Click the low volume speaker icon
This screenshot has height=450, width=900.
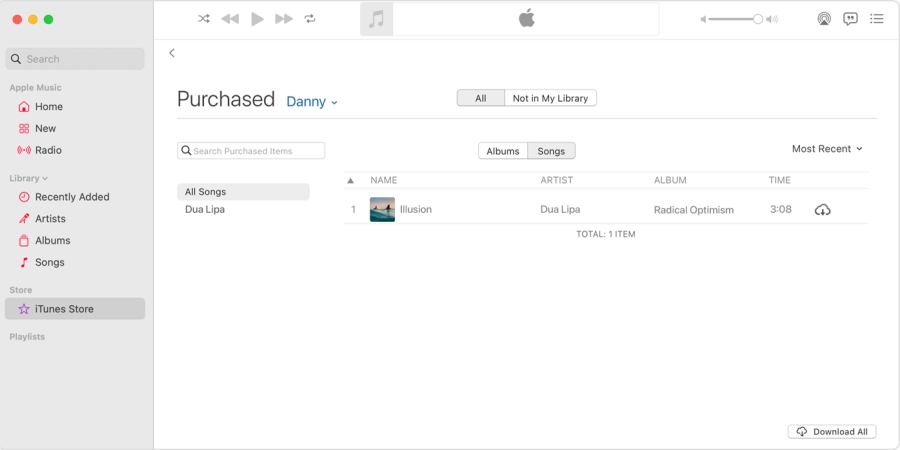click(x=703, y=20)
